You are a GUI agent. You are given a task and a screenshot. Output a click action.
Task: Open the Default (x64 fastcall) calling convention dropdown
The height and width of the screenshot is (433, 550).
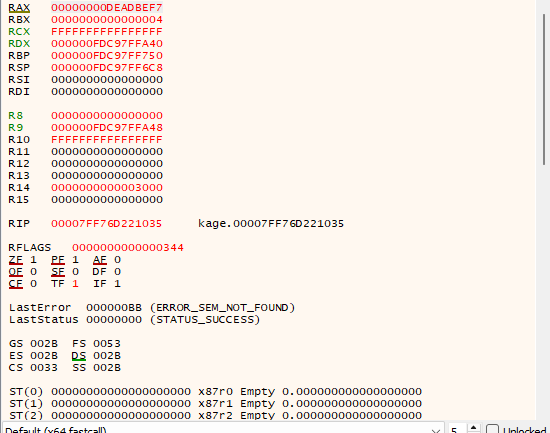pyautogui.click(x=223, y=429)
